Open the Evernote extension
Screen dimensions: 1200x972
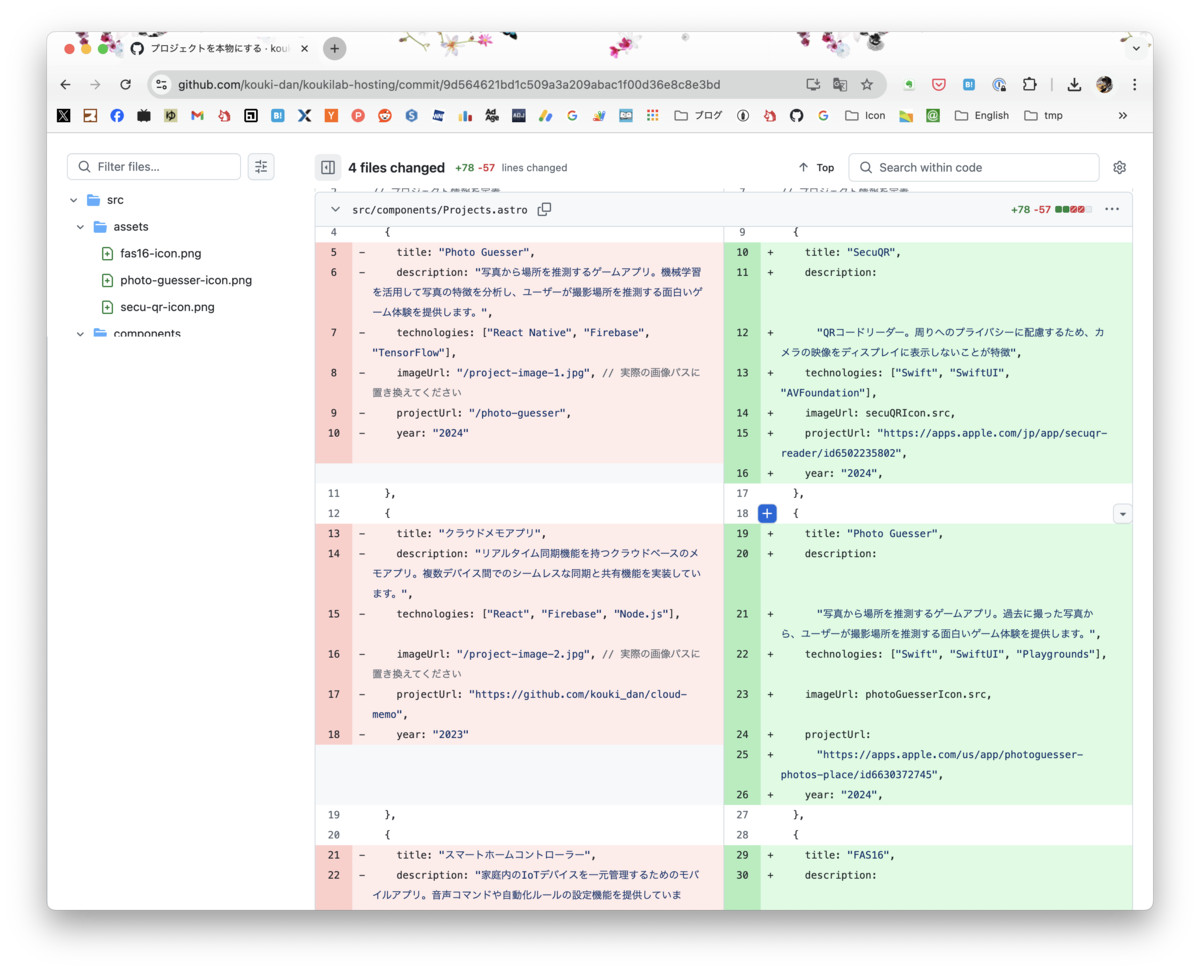point(910,85)
